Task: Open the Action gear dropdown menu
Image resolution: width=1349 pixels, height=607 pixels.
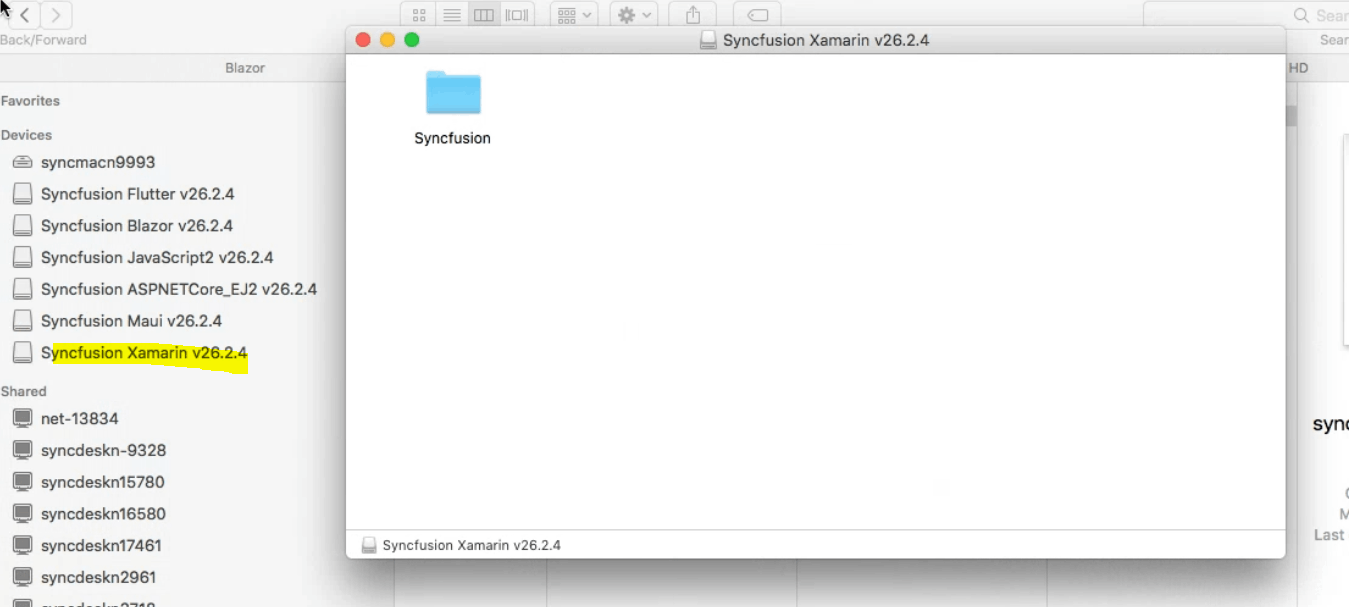Action: coord(634,14)
